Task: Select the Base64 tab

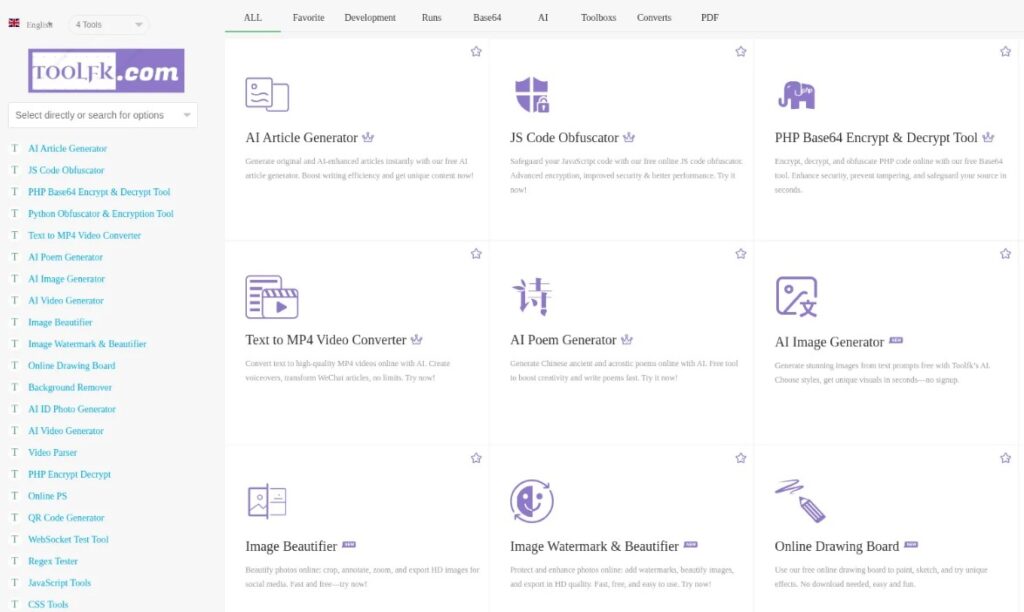Action: 488,17
